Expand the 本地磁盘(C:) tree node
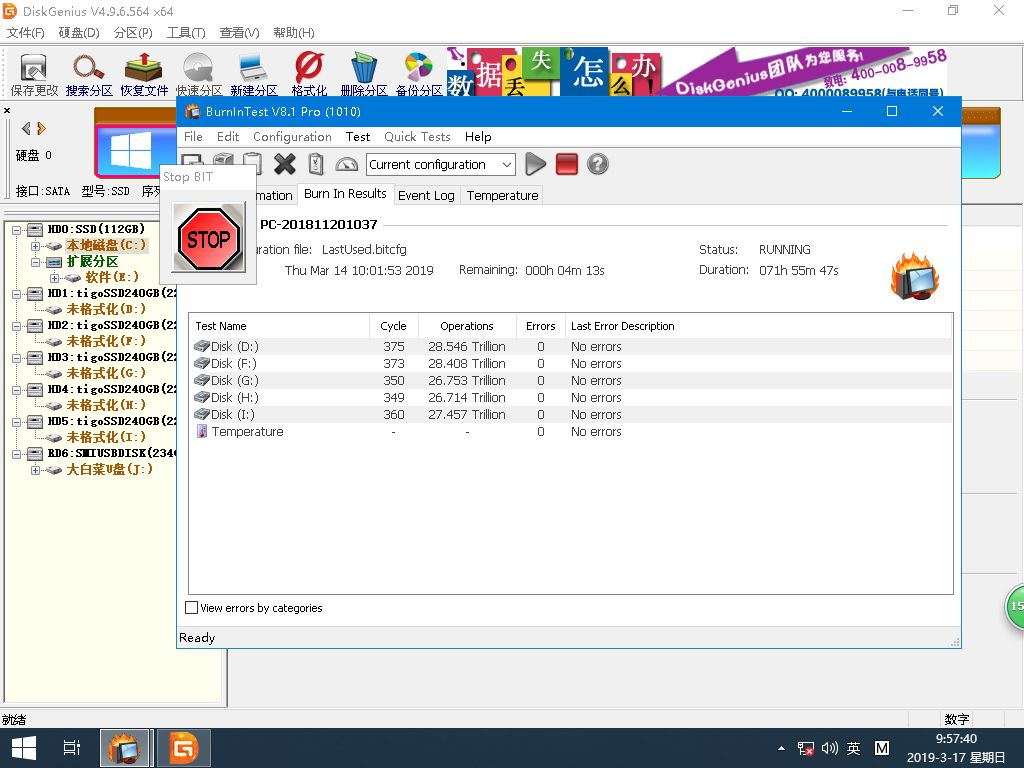The width and height of the screenshot is (1024, 768). (x=36, y=246)
